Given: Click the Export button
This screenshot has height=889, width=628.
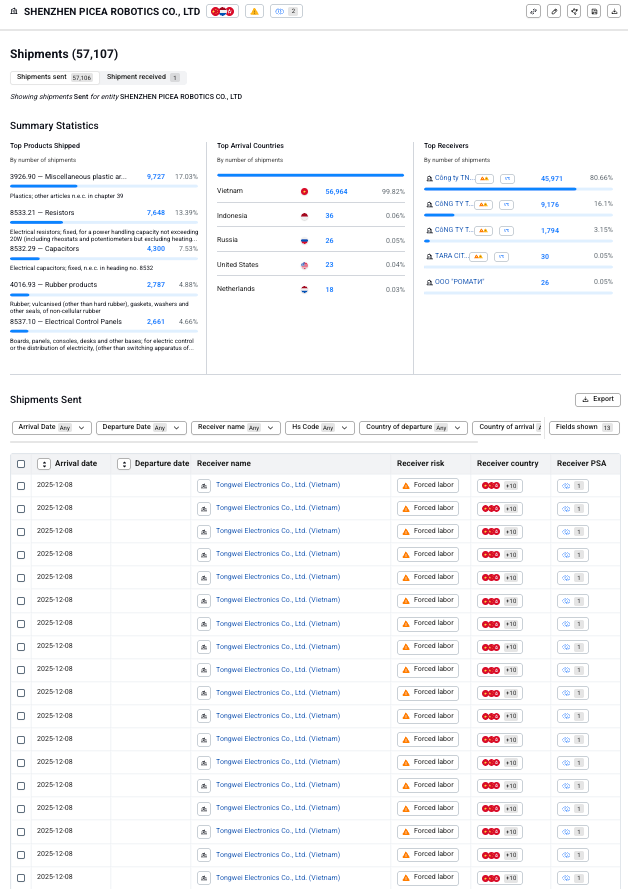Looking at the screenshot, I should point(597,399).
